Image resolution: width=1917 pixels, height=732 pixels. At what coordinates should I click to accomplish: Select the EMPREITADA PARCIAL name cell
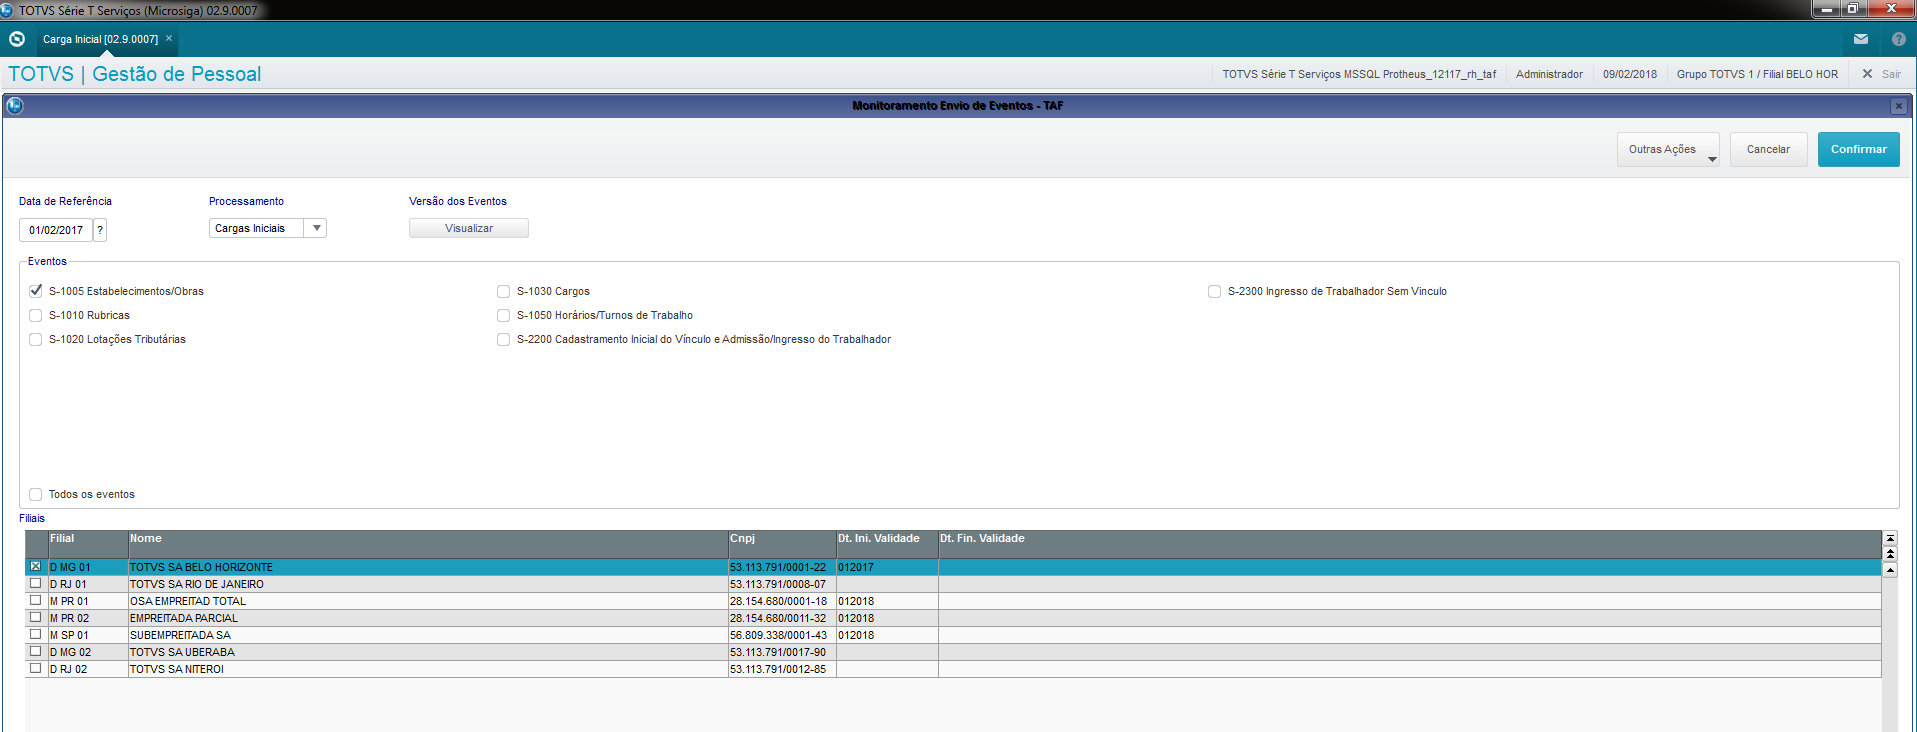tap(428, 618)
